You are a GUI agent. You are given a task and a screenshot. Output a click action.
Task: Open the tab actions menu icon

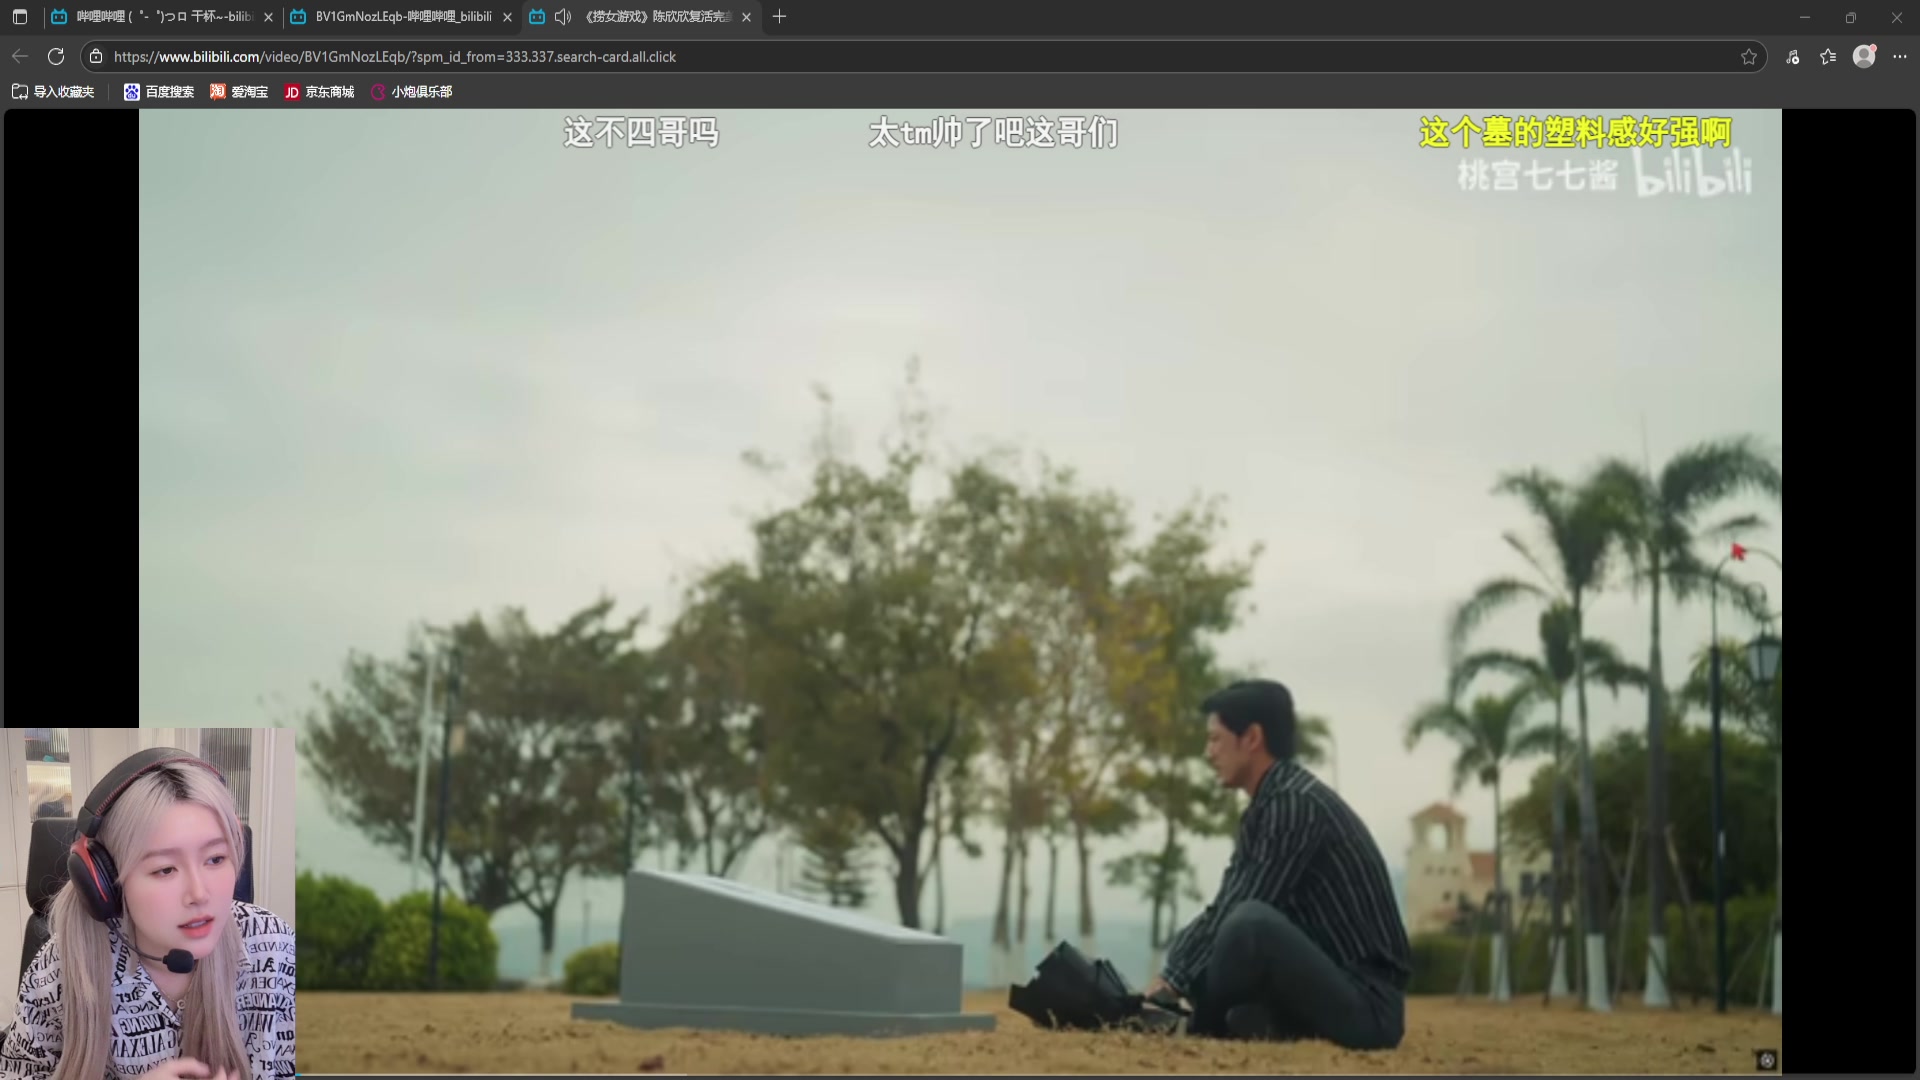click(20, 17)
